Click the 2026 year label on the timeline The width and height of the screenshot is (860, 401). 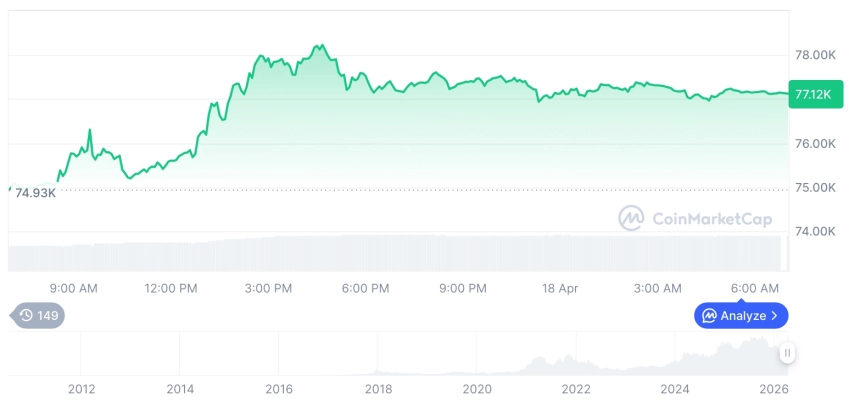pyautogui.click(x=773, y=389)
